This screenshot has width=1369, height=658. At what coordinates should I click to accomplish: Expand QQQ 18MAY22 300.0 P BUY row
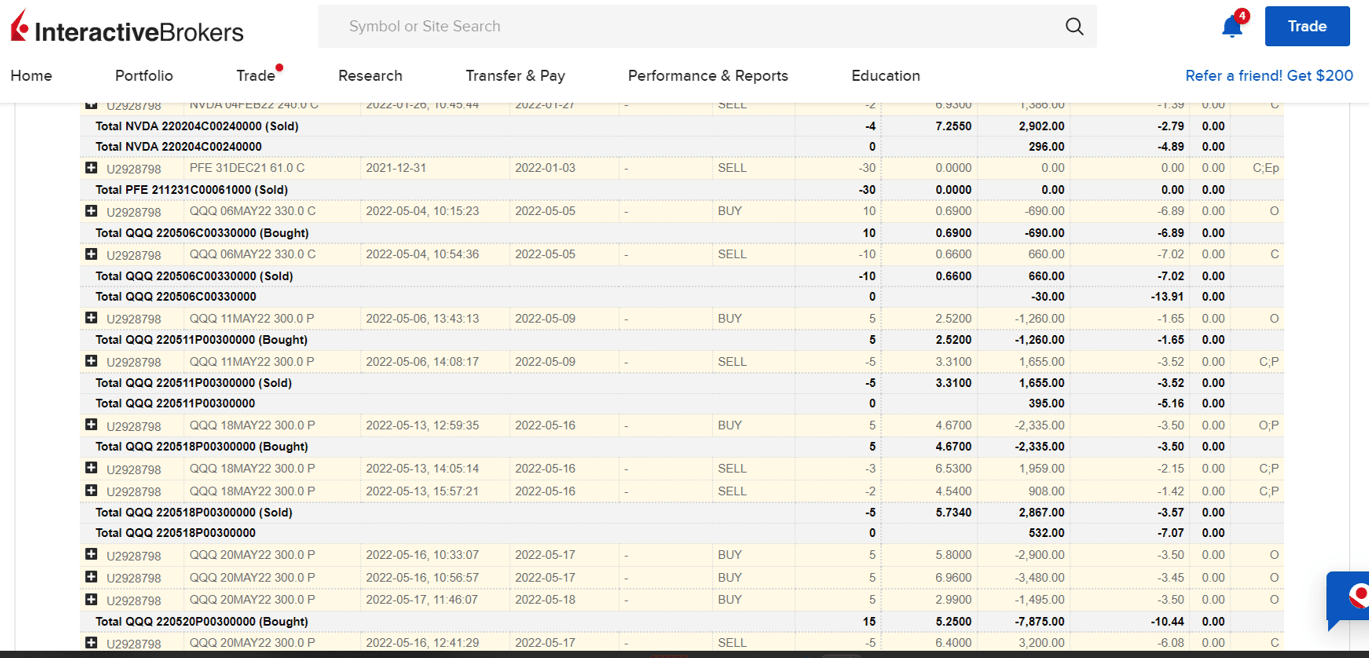point(91,425)
